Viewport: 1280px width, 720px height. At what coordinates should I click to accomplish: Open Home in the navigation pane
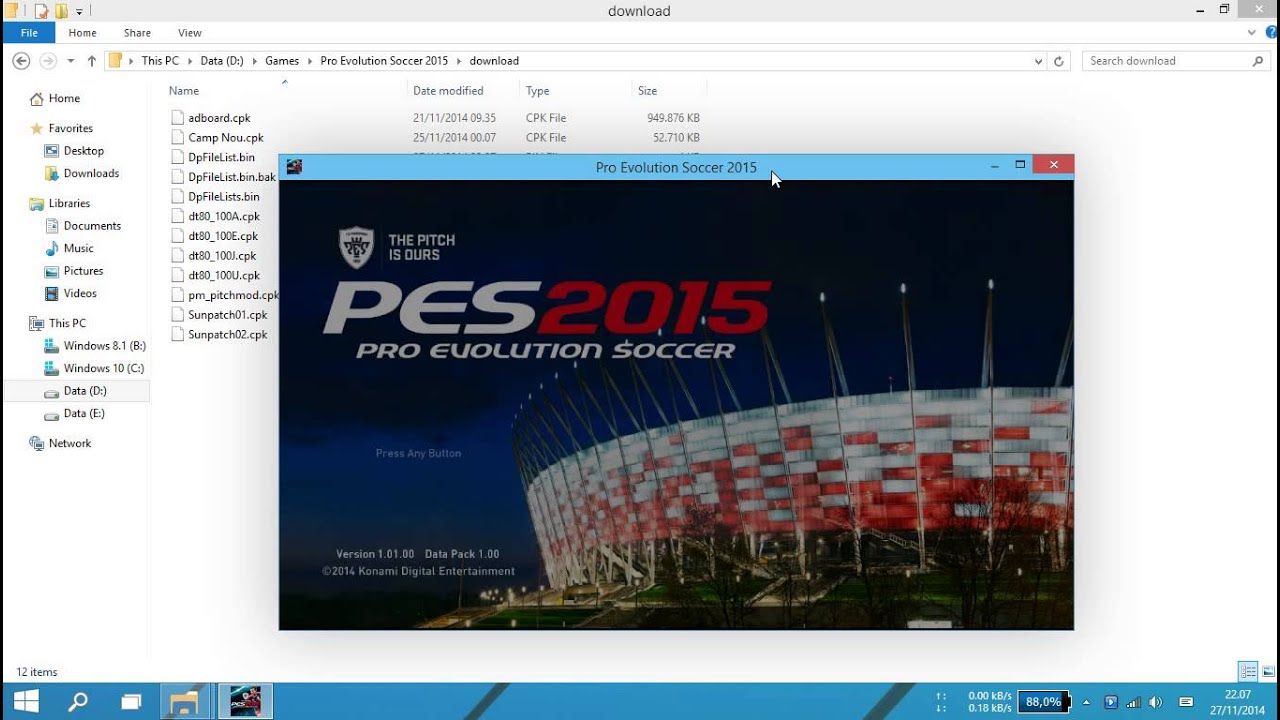[64, 99]
